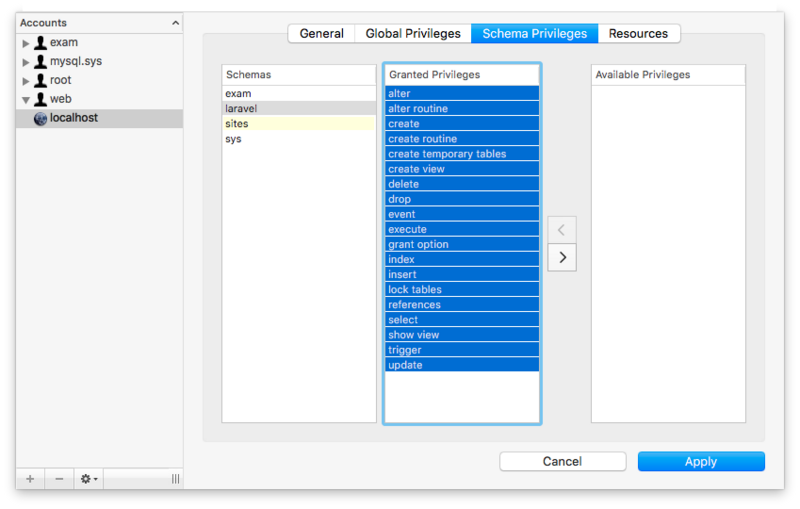
Task: Select the mysql.sys account name
Action: (76, 62)
